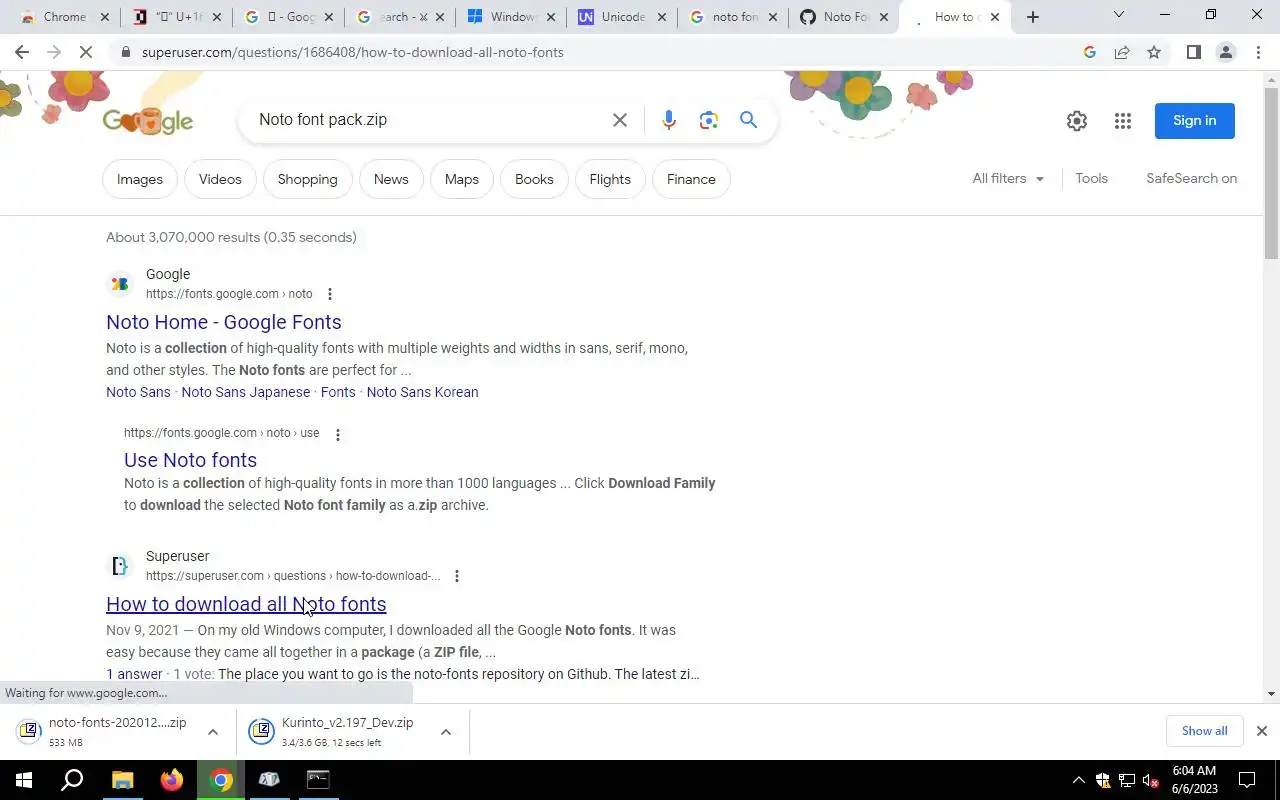
Task: Select the Videos filter
Action: 220,179
